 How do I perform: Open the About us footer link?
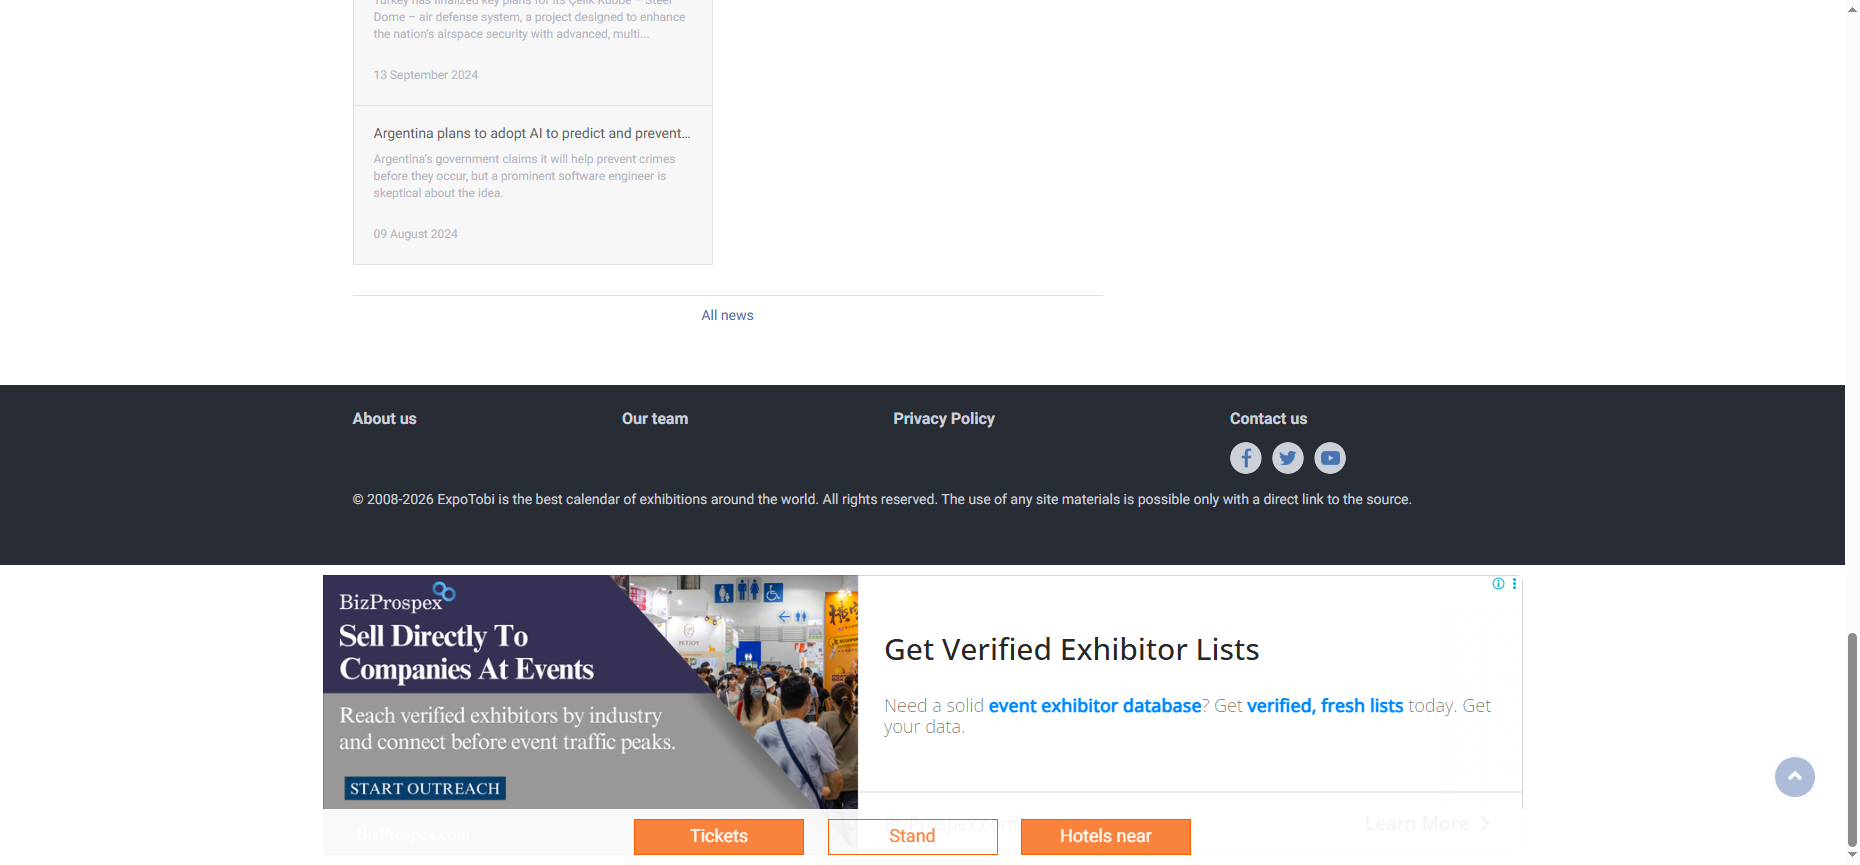pos(384,419)
